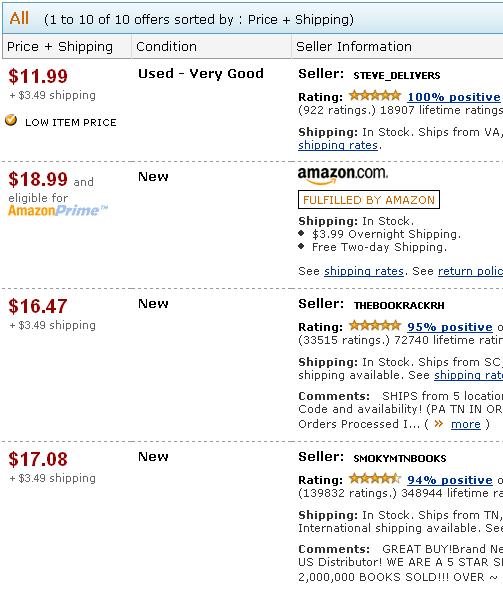Open the 95% positive rating link

[x=450, y=327]
